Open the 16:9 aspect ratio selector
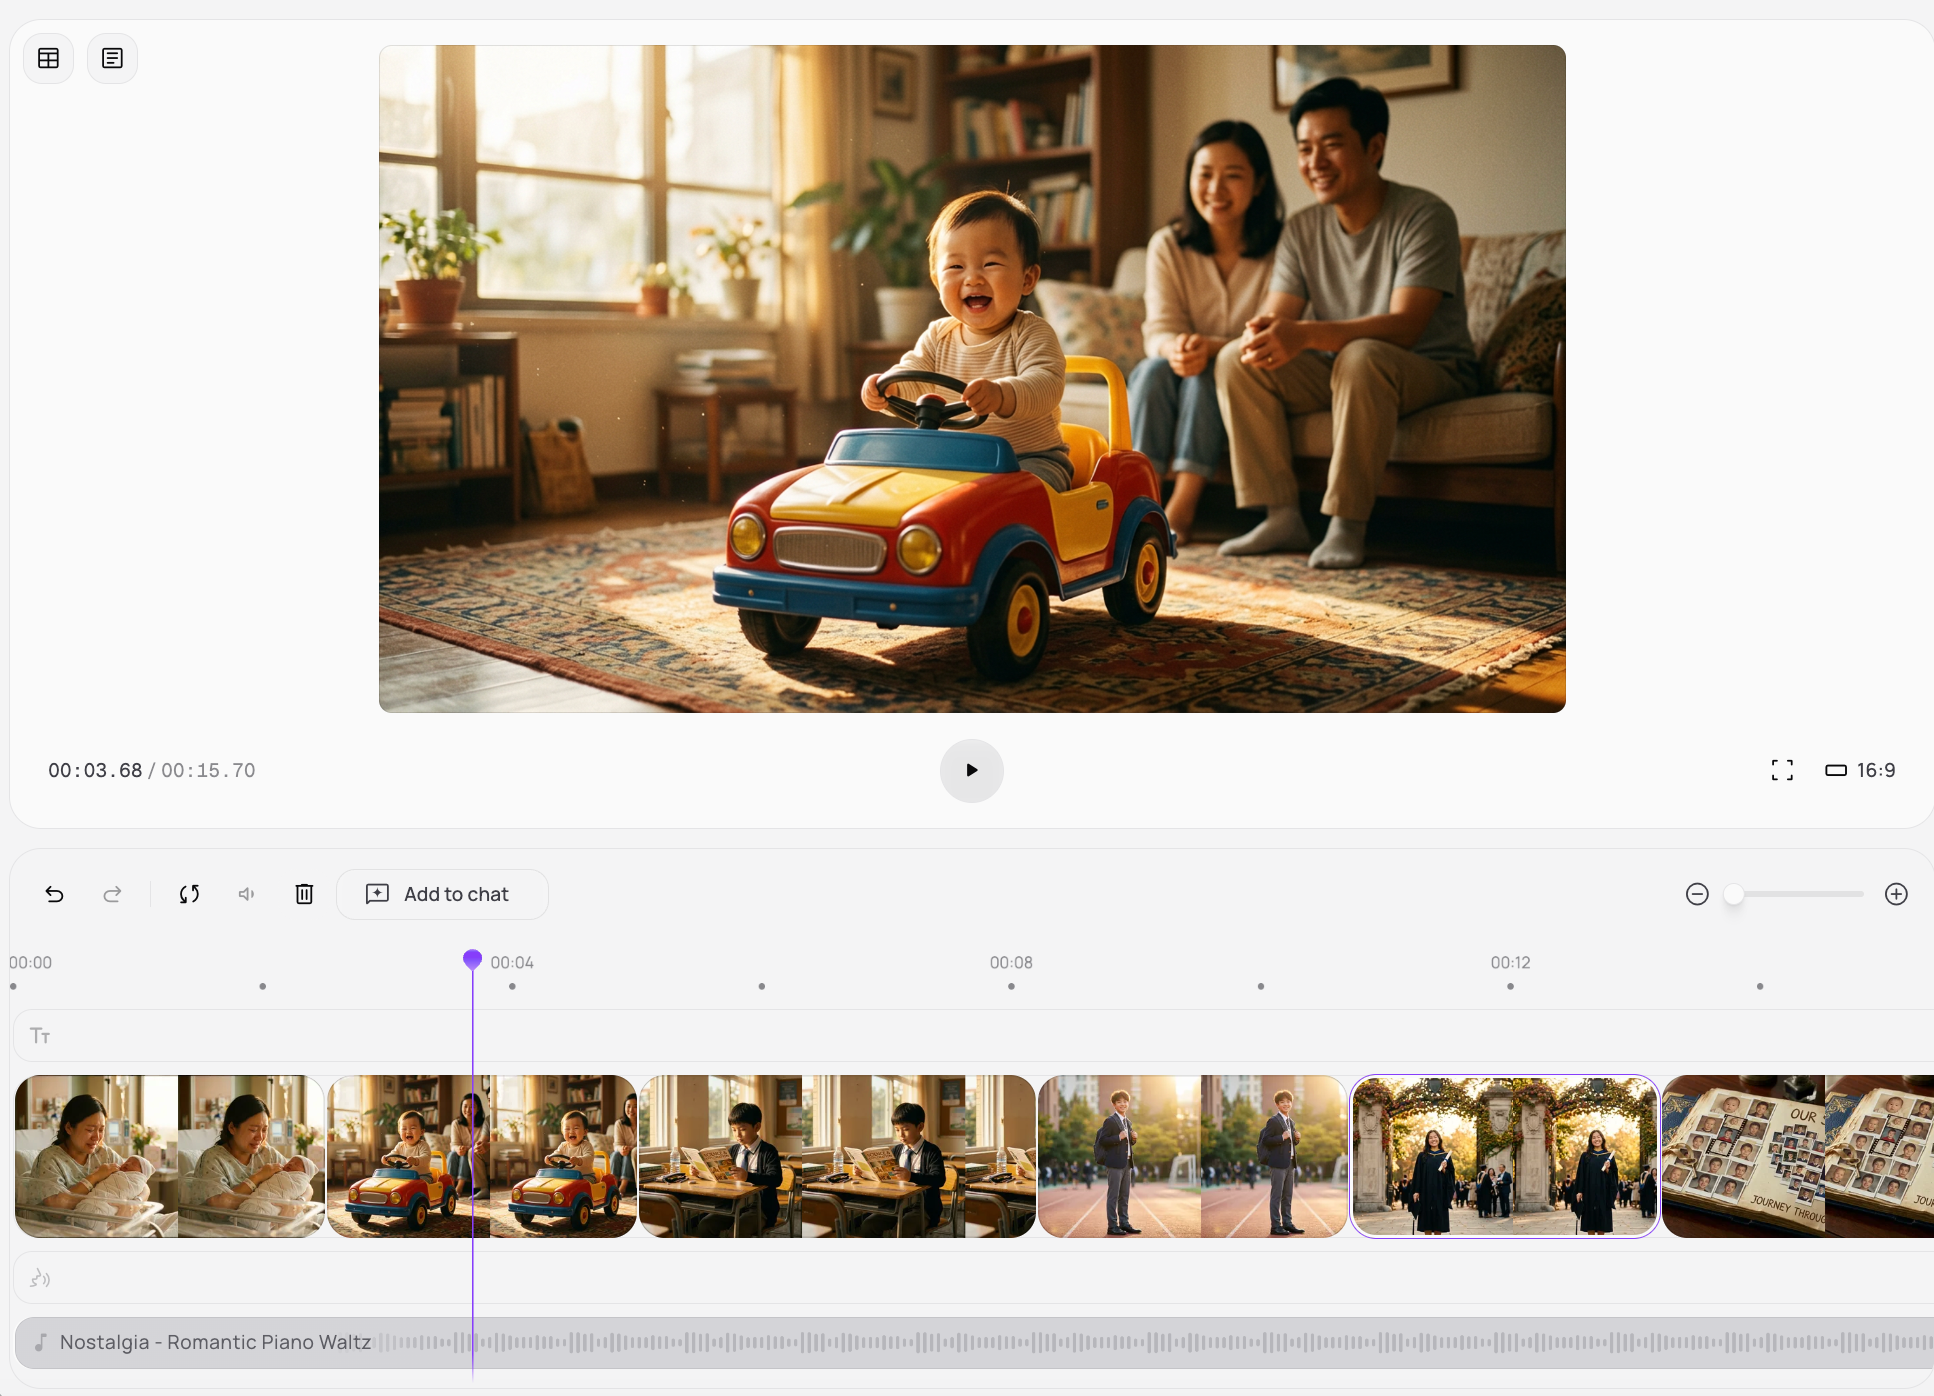The width and height of the screenshot is (1934, 1396). [1860, 770]
